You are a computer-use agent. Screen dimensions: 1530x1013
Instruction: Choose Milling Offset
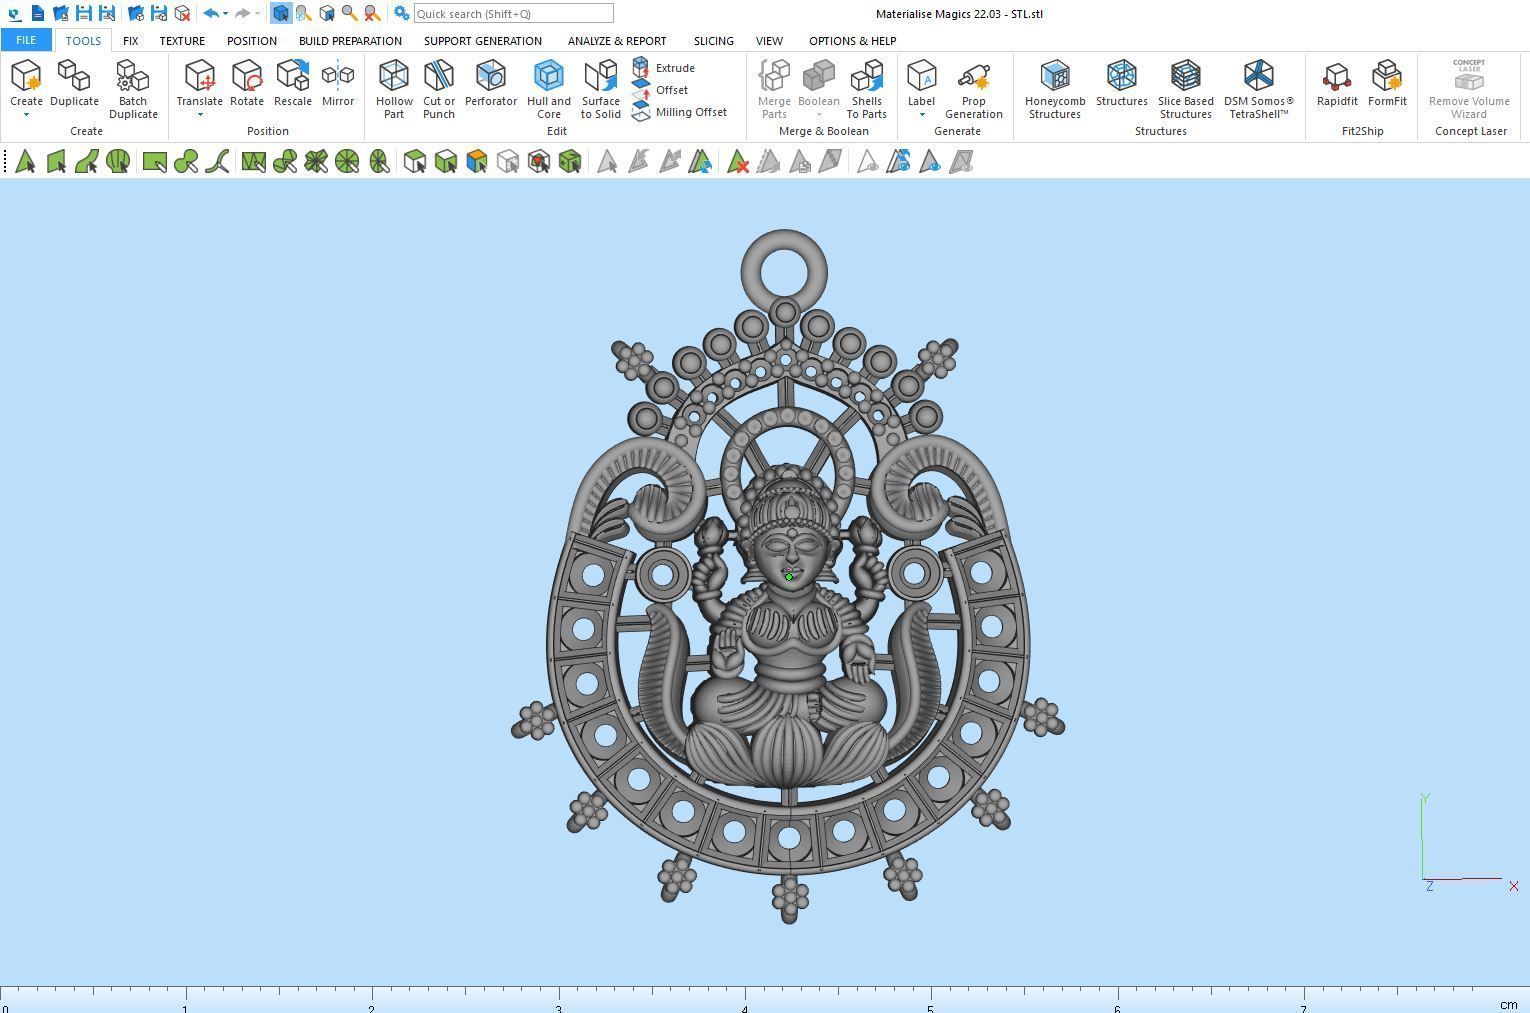pyautogui.click(x=680, y=112)
